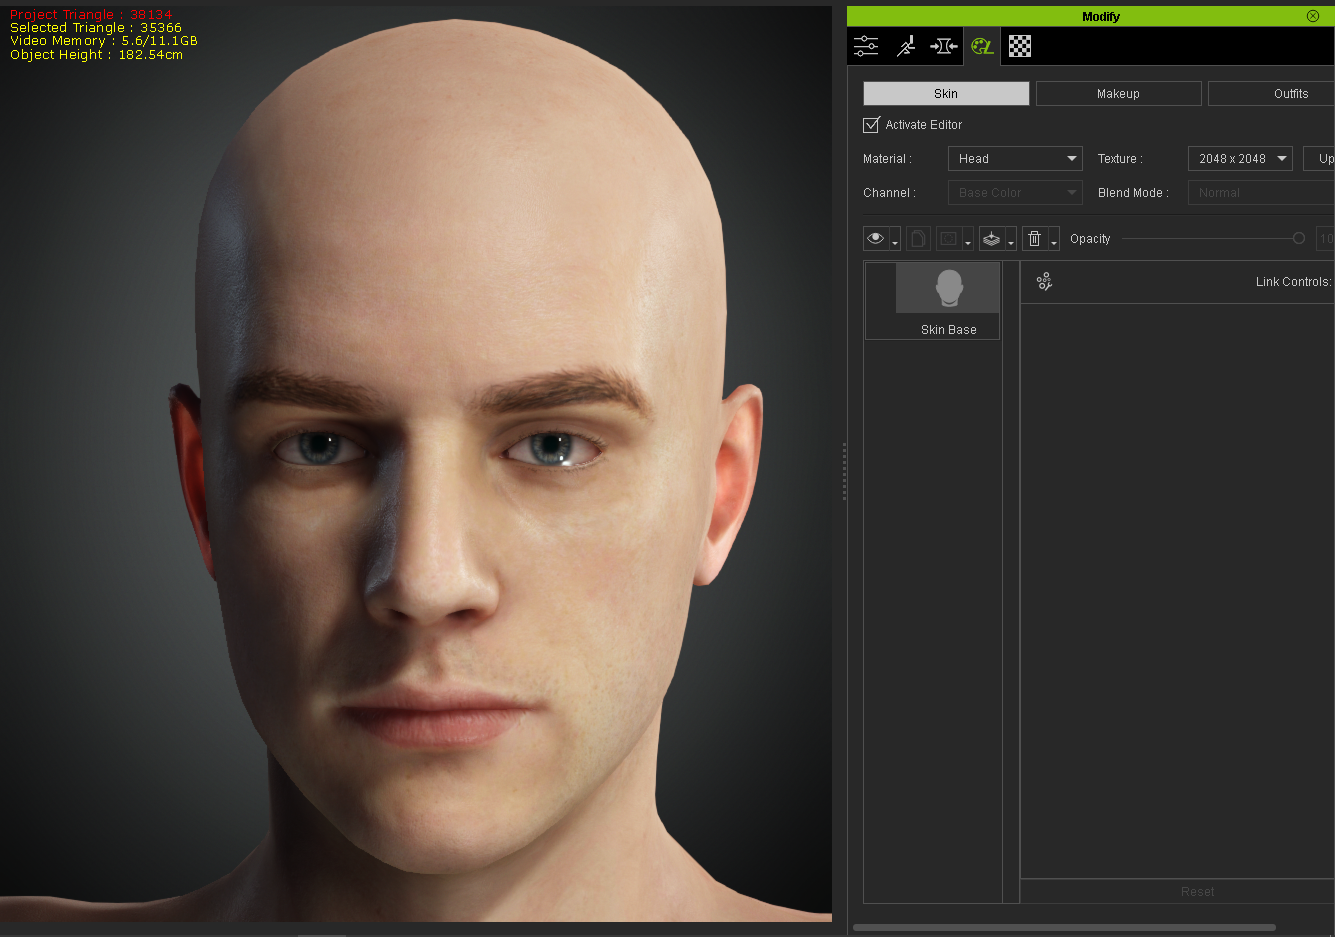The width and height of the screenshot is (1335, 937).
Task: Click the merge layers stack icon
Action: point(991,239)
